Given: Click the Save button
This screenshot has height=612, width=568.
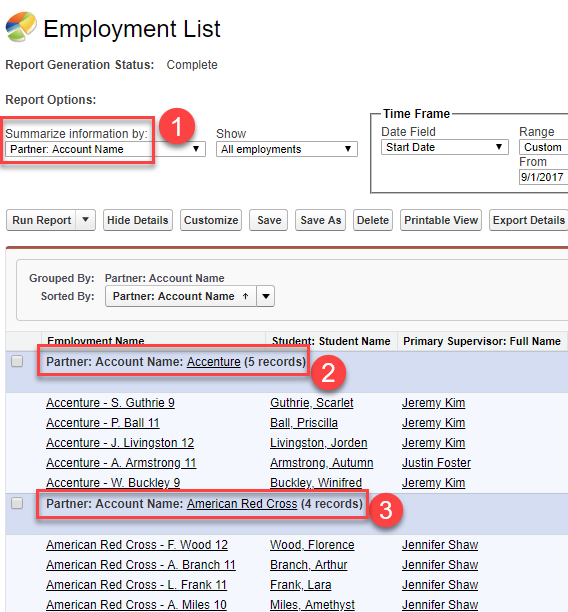Looking at the screenshot, I should 269,220.
